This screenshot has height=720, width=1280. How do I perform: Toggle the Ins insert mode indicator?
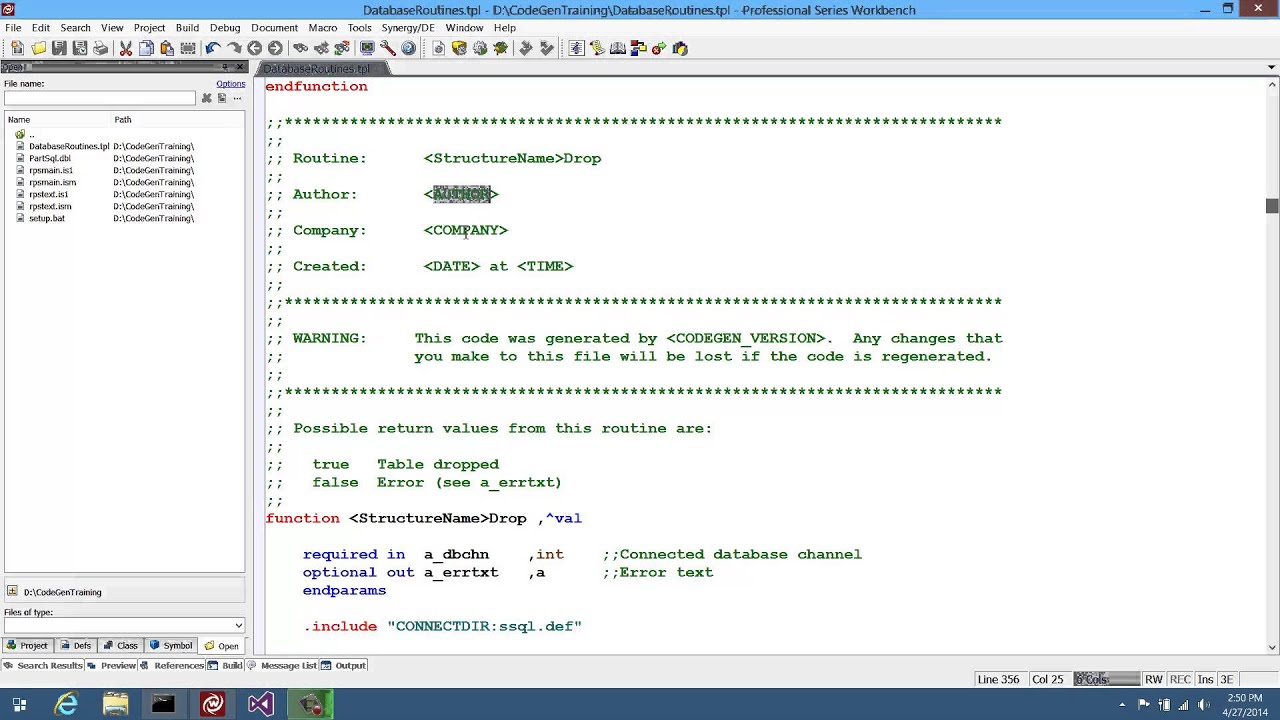pos(1205,679)
